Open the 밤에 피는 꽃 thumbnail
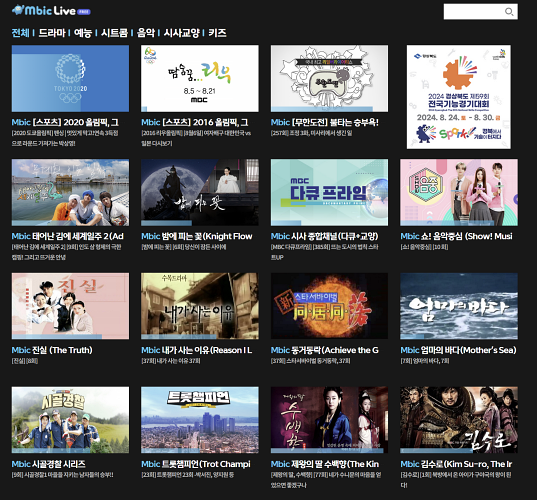Viewport: 537px width, 500px height. (x=200, y=192)
